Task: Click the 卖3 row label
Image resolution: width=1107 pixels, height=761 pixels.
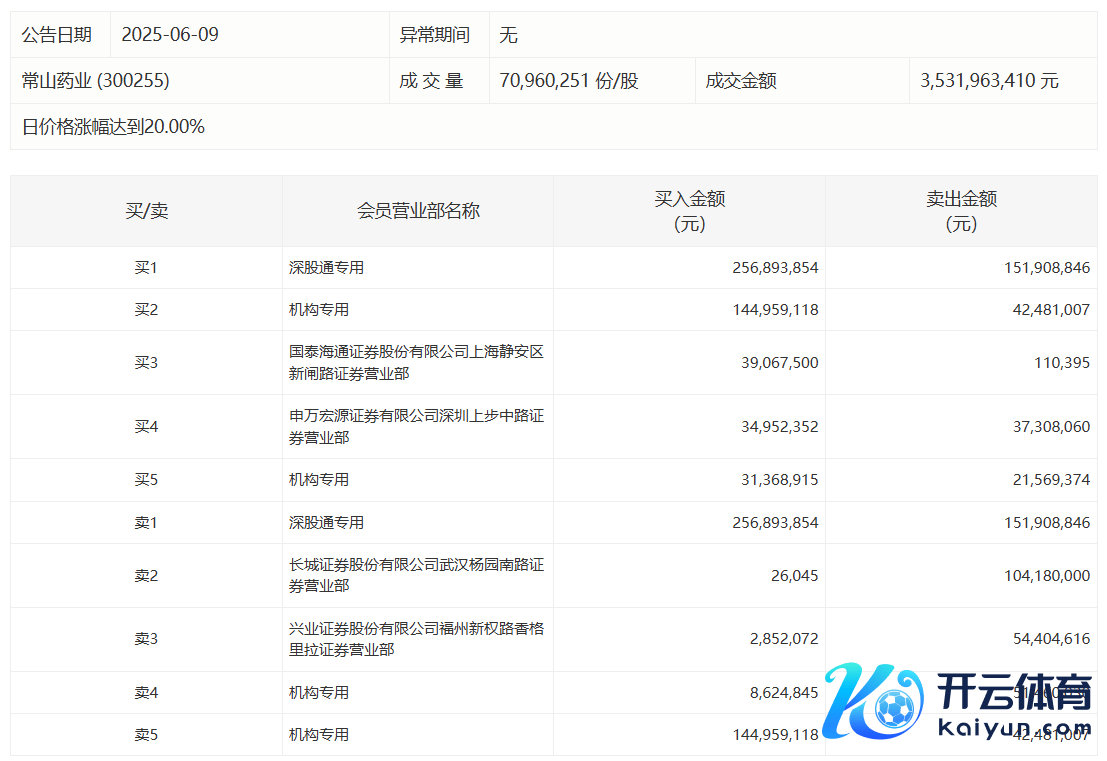Action: click(x=146, y=639)
